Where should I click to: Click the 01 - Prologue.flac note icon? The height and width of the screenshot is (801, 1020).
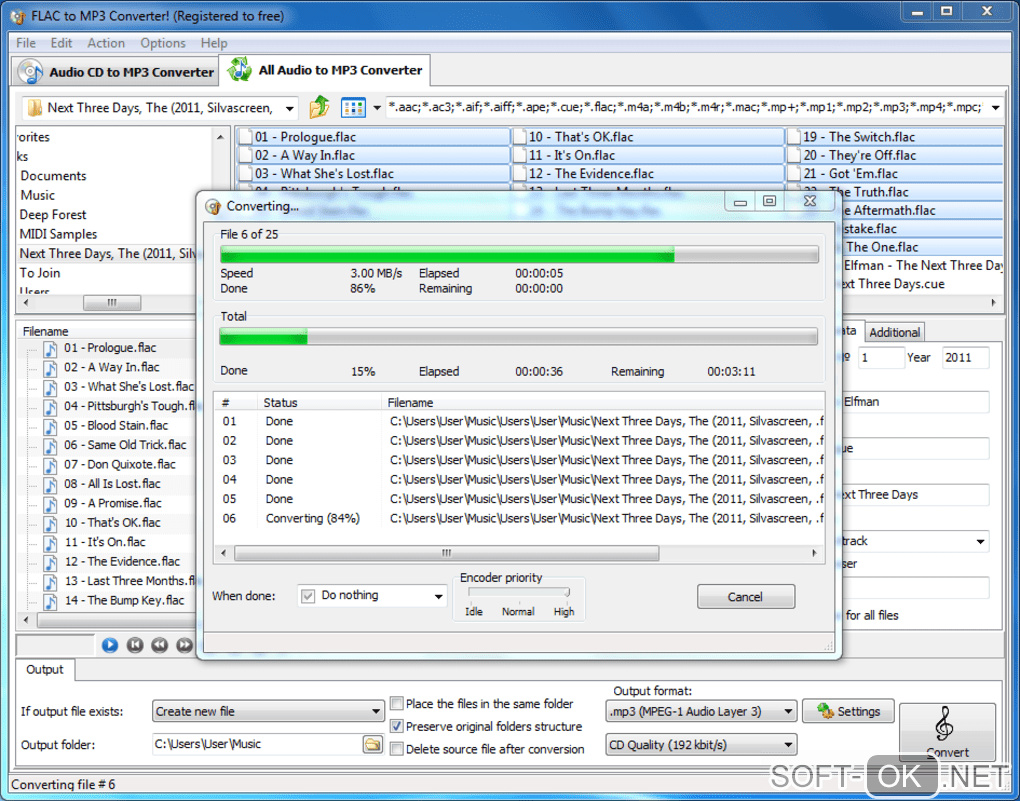point(50,349)
